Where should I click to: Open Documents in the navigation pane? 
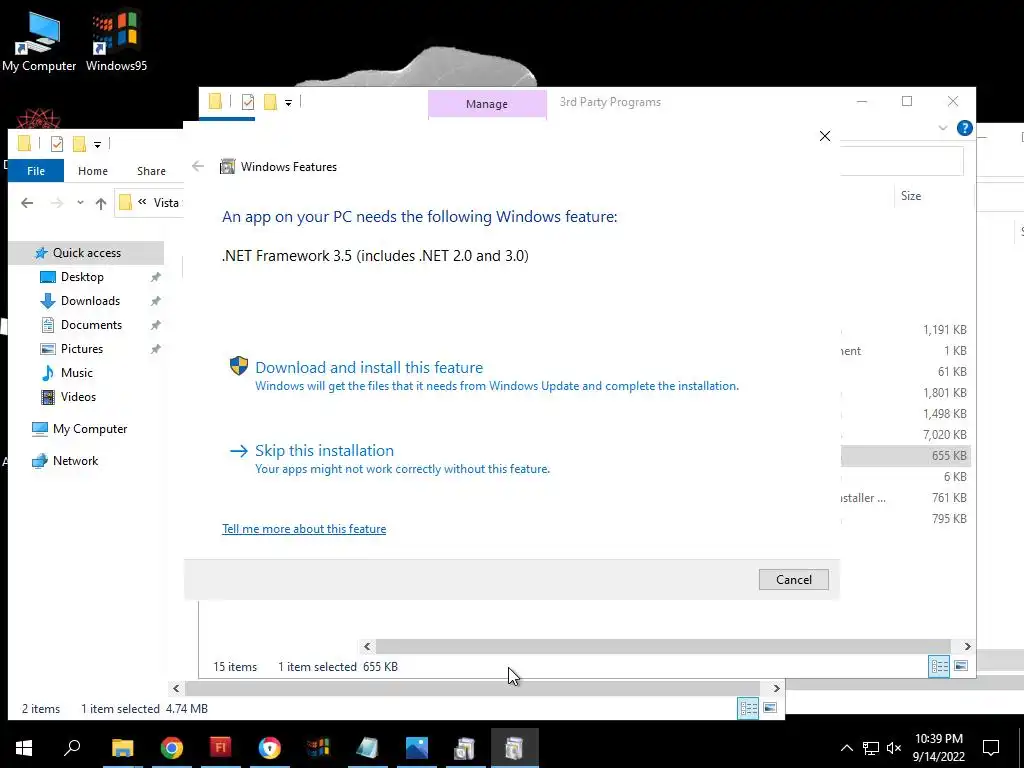click(x=91, y=325)
